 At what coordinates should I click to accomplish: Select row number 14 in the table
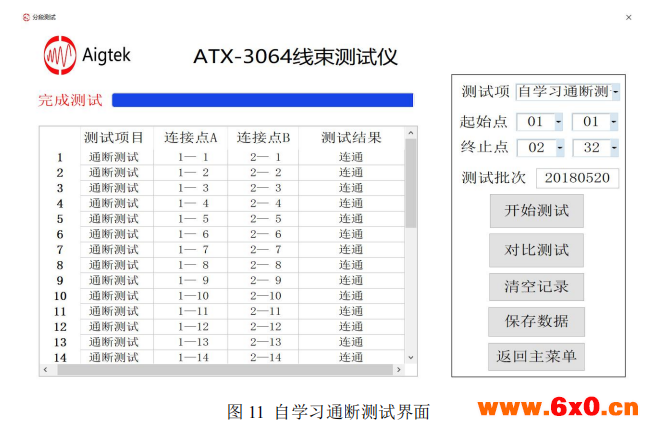point(60,358)
